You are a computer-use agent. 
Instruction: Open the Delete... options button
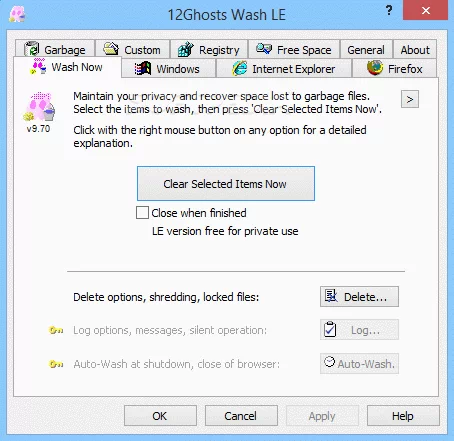tap(359, 296)
